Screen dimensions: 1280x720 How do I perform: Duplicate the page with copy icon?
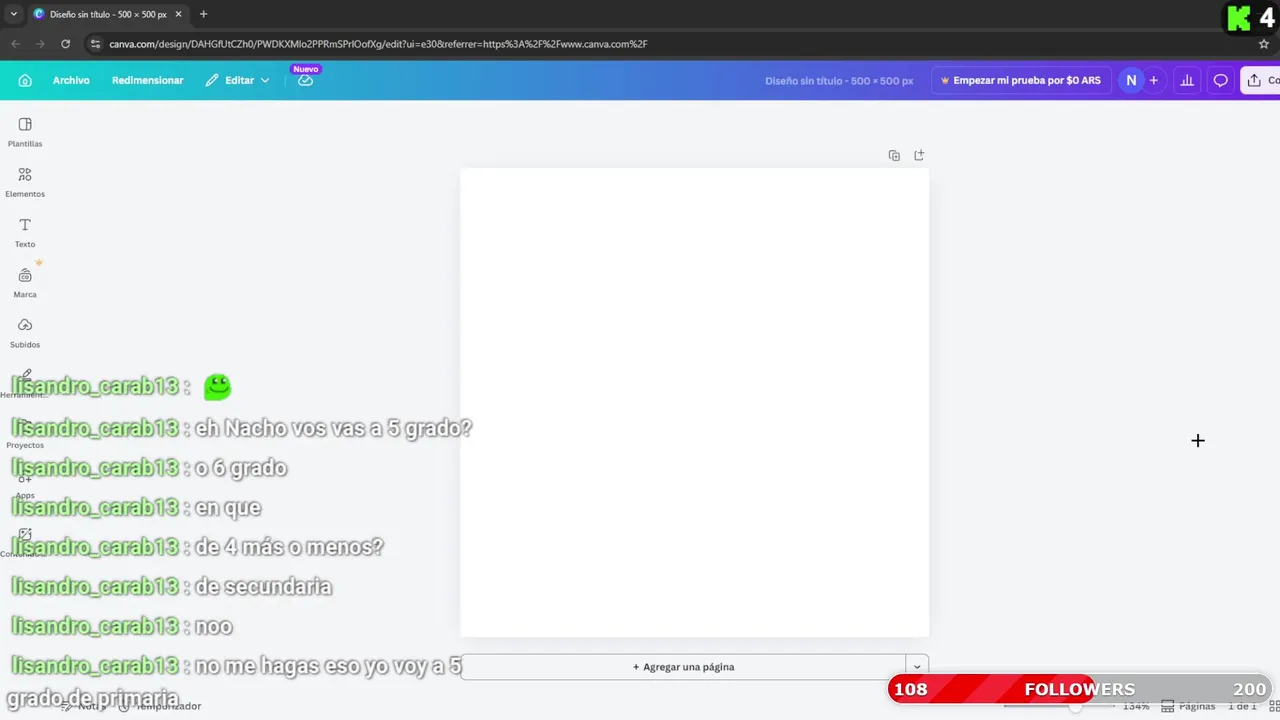894,155
